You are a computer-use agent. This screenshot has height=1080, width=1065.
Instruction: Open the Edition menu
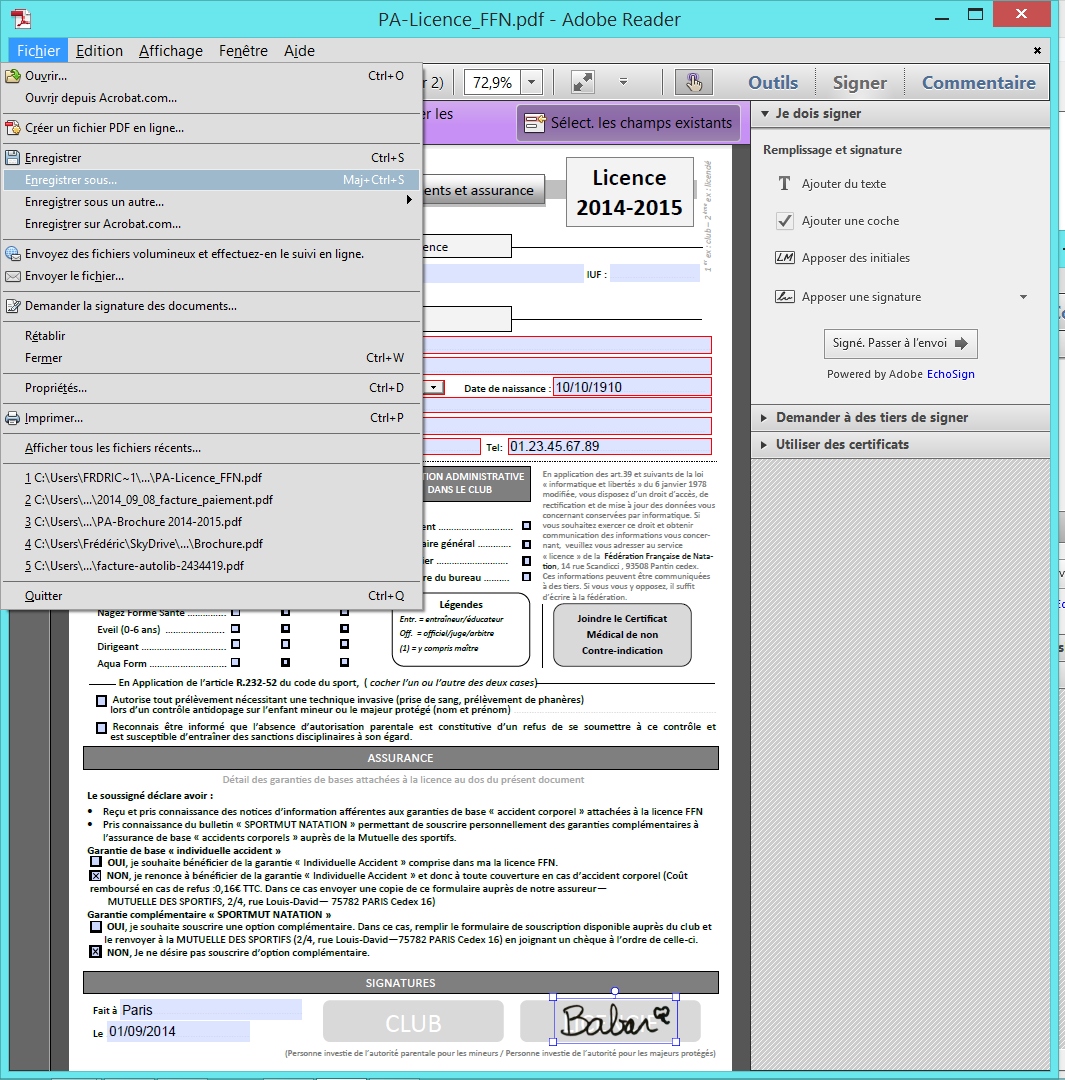[99, 50]
